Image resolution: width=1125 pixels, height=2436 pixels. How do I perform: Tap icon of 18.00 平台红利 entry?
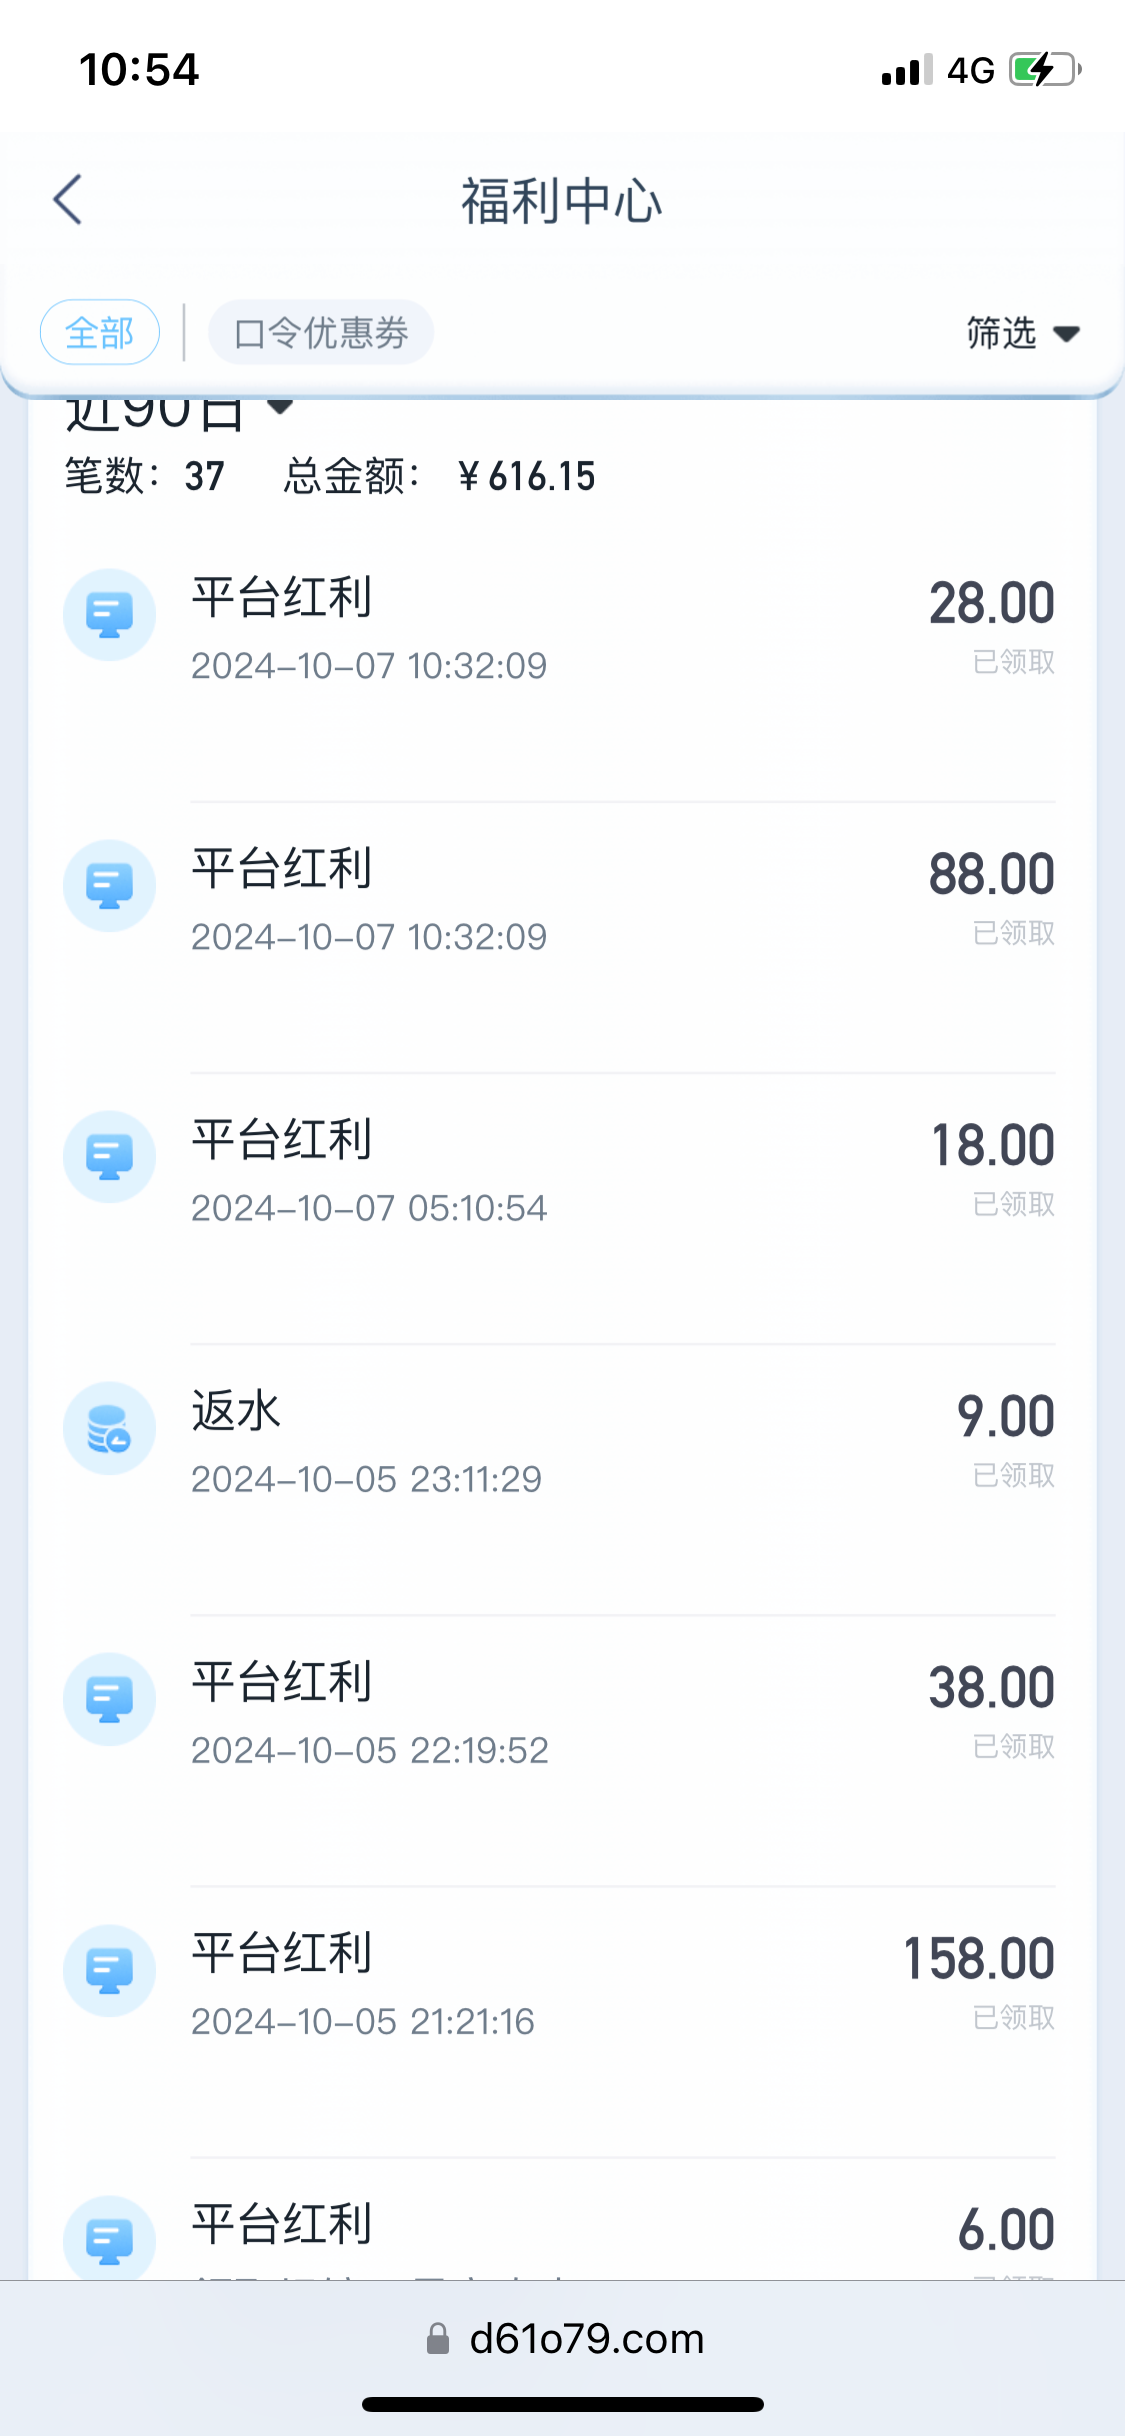click(x=109, y=1157)
